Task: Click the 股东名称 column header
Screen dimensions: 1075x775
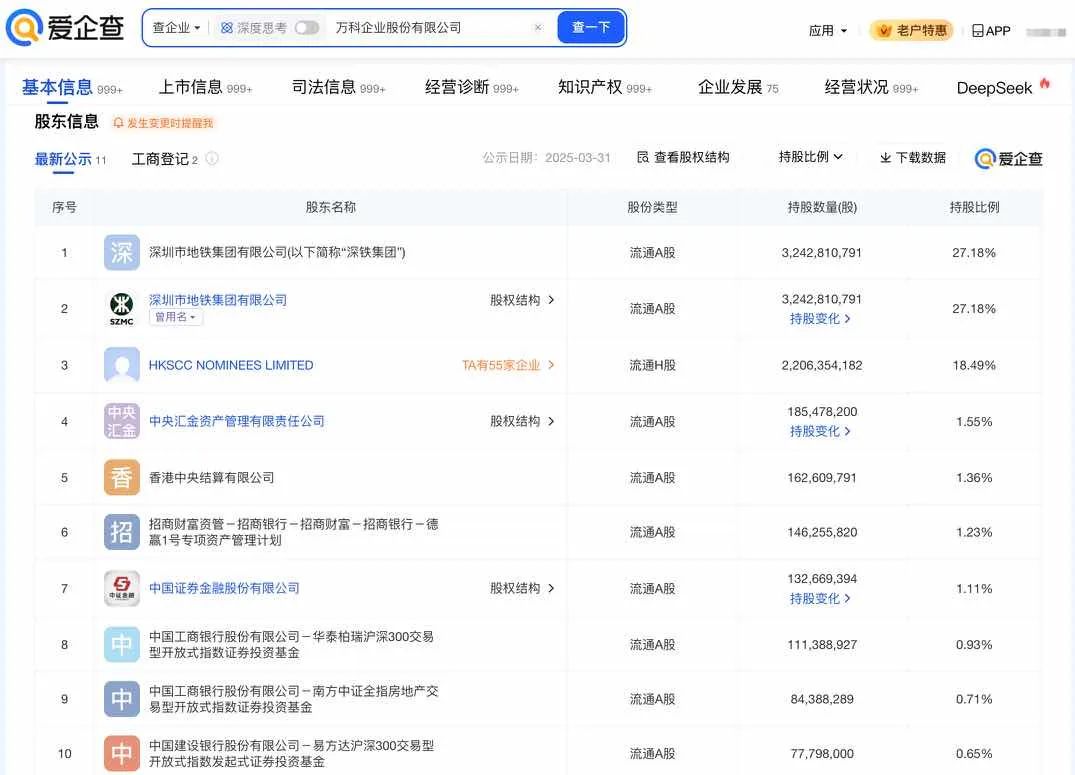Action: (x=330, y=207)
